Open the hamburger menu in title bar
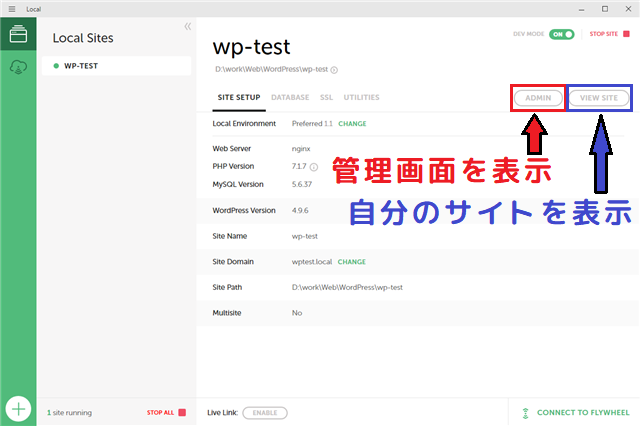The image size is (640, 426). tap(12, 9)
